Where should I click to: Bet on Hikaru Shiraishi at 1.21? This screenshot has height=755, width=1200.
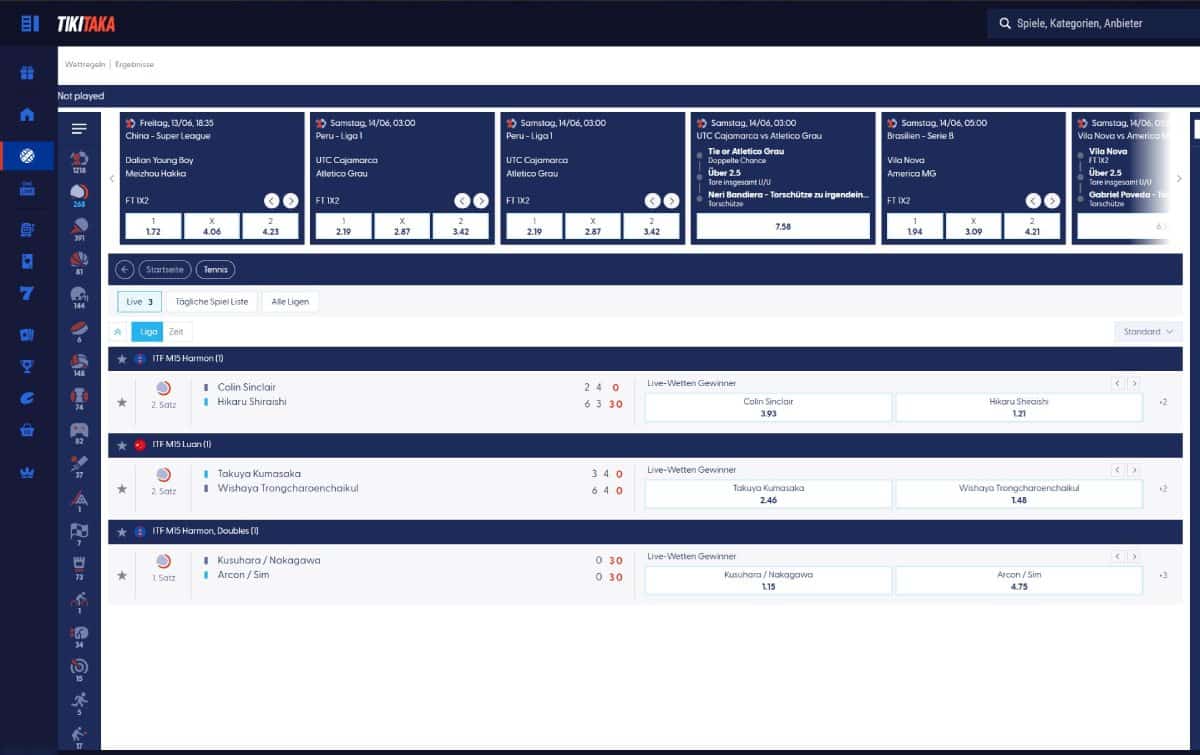point(1018,407)
